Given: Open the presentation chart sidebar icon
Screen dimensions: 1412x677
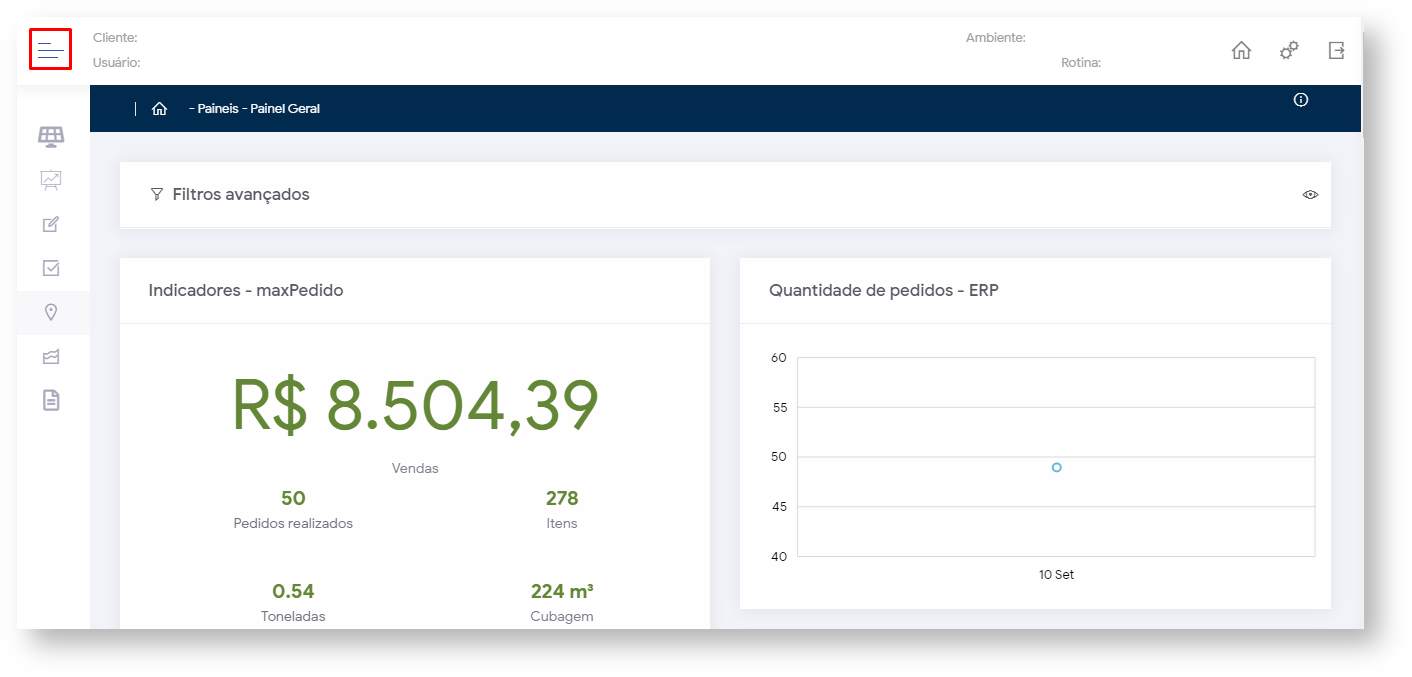Looking at the screenshot, I should 51,180.
